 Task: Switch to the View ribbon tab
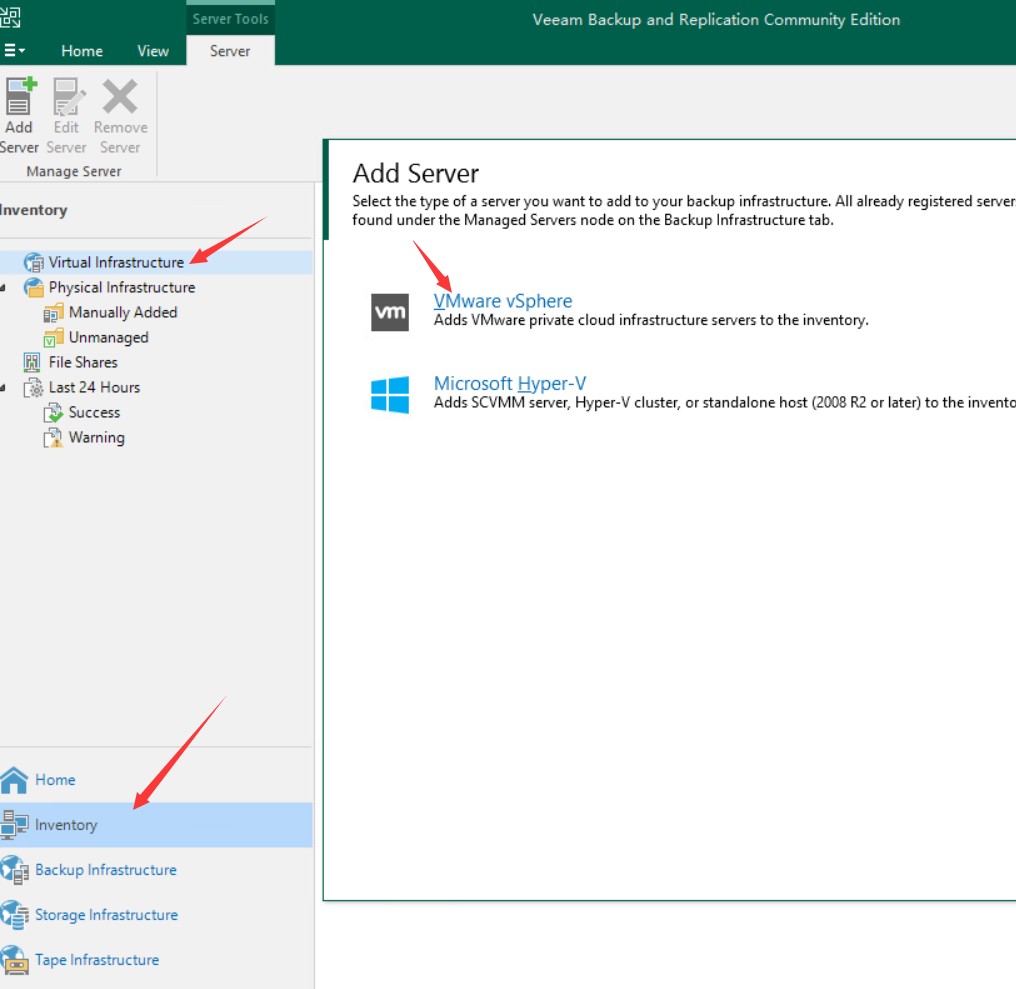(153, 51)
